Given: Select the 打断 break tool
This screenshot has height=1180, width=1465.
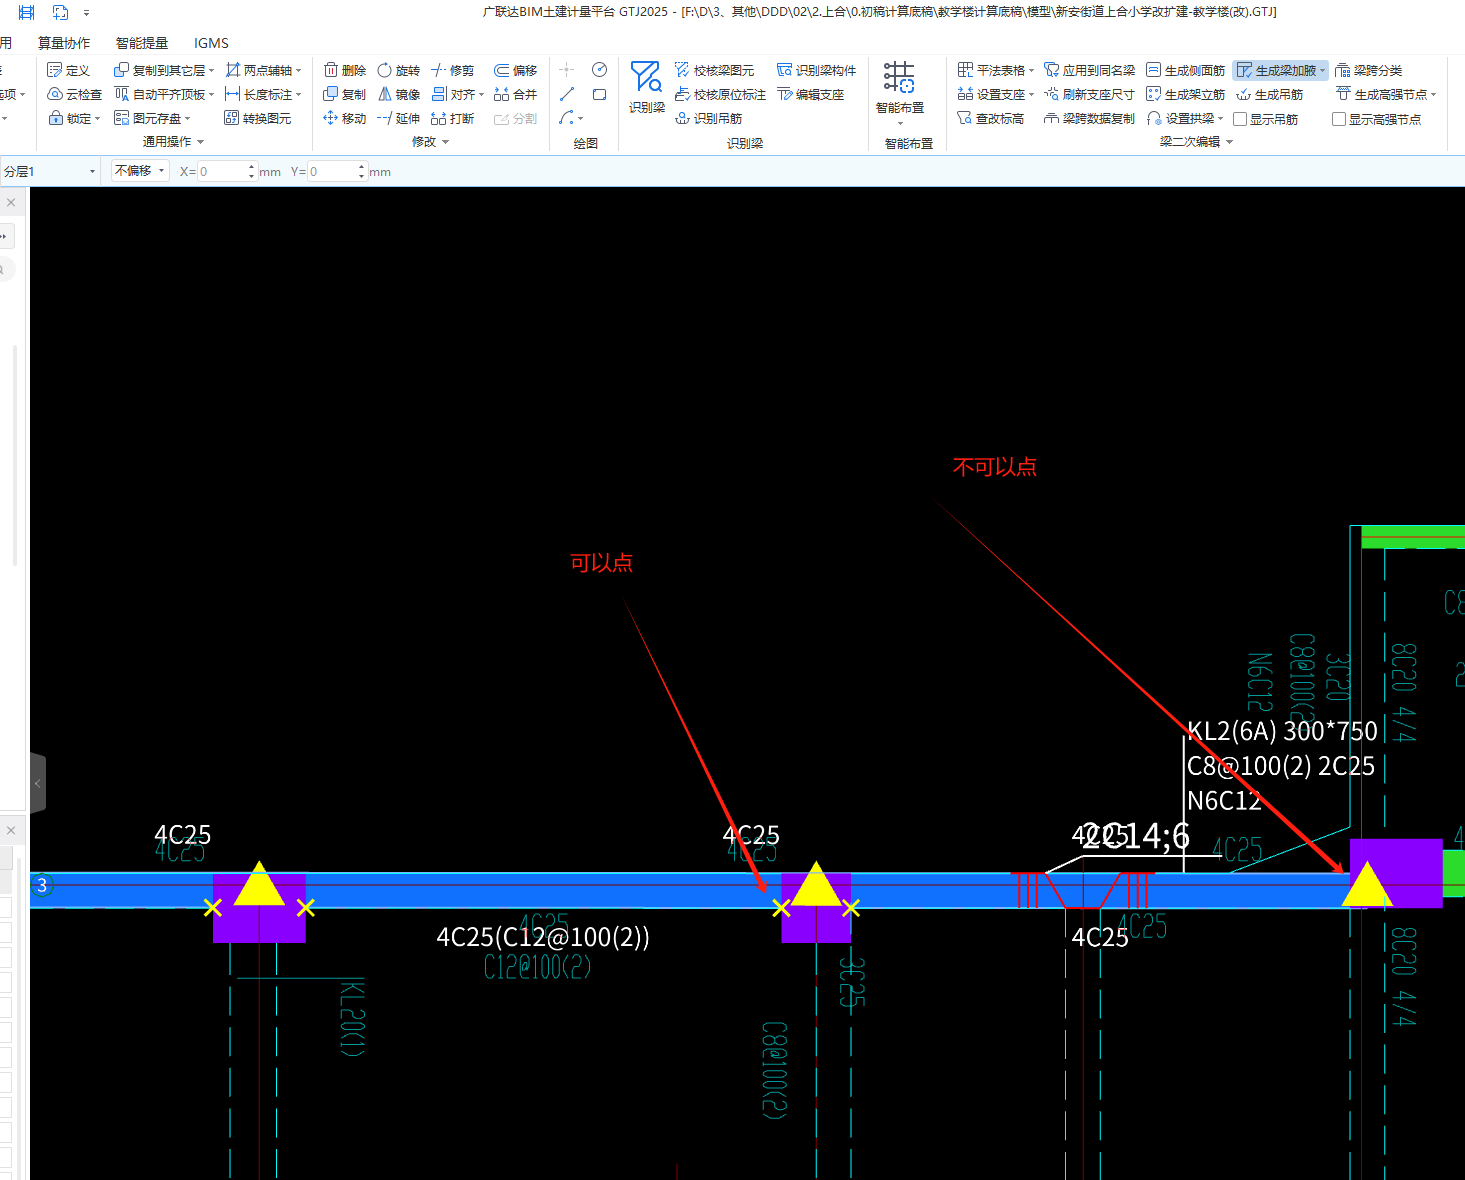Looking at the screenshot, I should (x=452, y=118).
